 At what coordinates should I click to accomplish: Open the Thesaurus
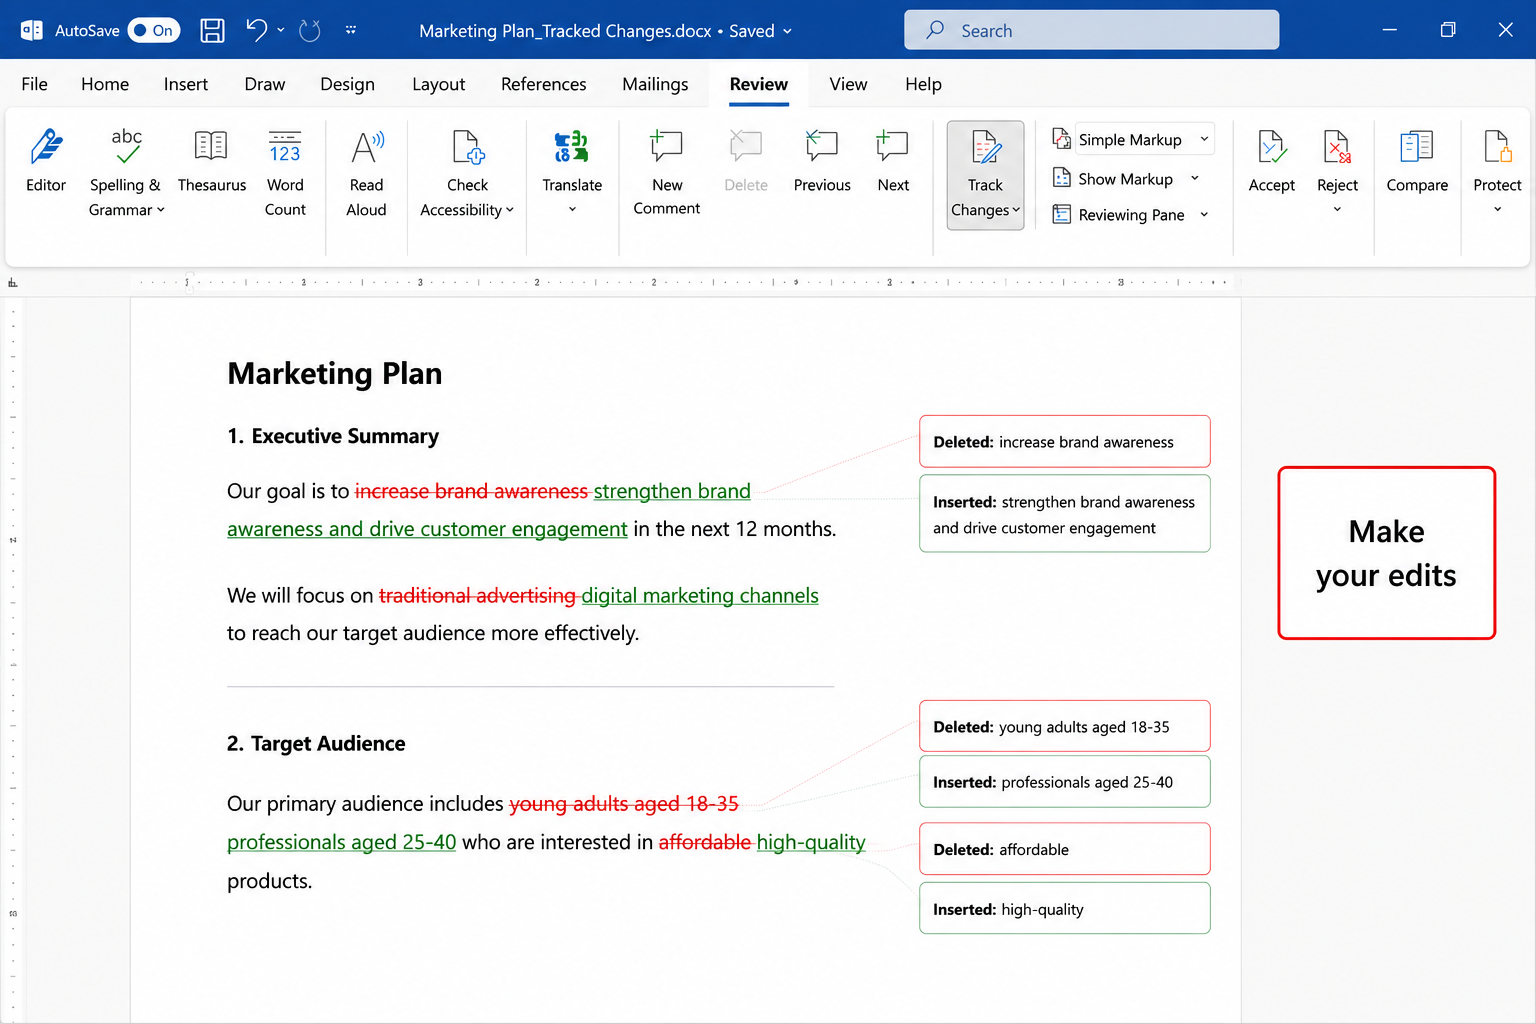pos(211,160)
